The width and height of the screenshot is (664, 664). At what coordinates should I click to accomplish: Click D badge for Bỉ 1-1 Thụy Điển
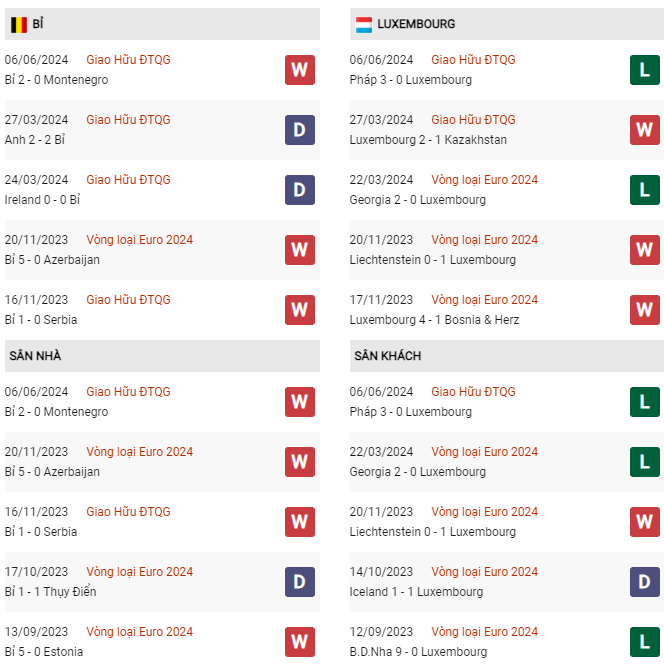[300, 582]
